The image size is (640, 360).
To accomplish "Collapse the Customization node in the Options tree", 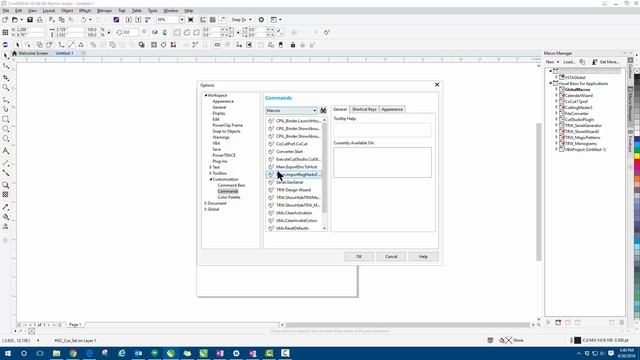I will (x=211, y=180).
